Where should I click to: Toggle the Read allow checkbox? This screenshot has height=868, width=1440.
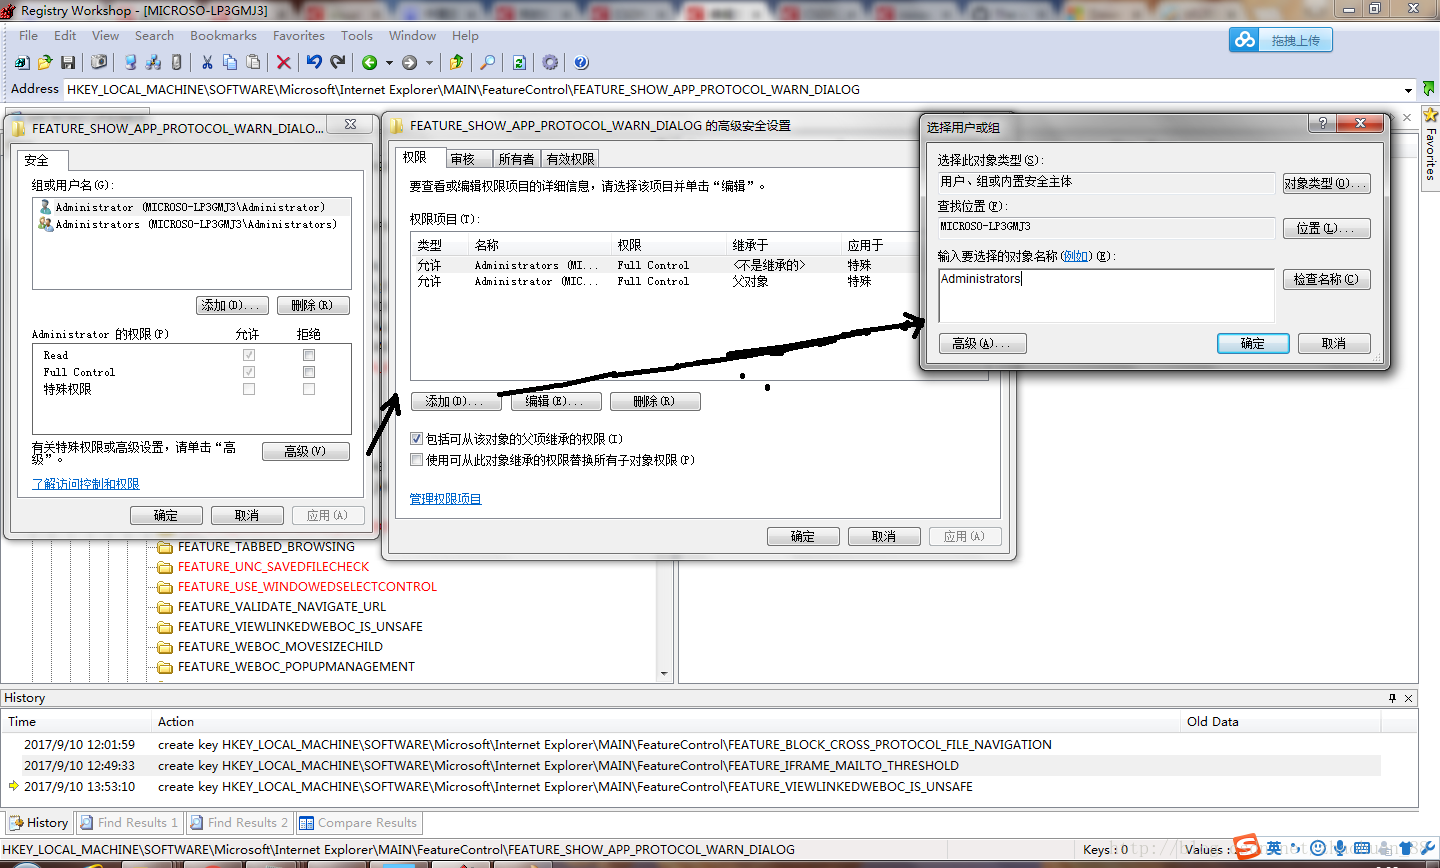249,355
